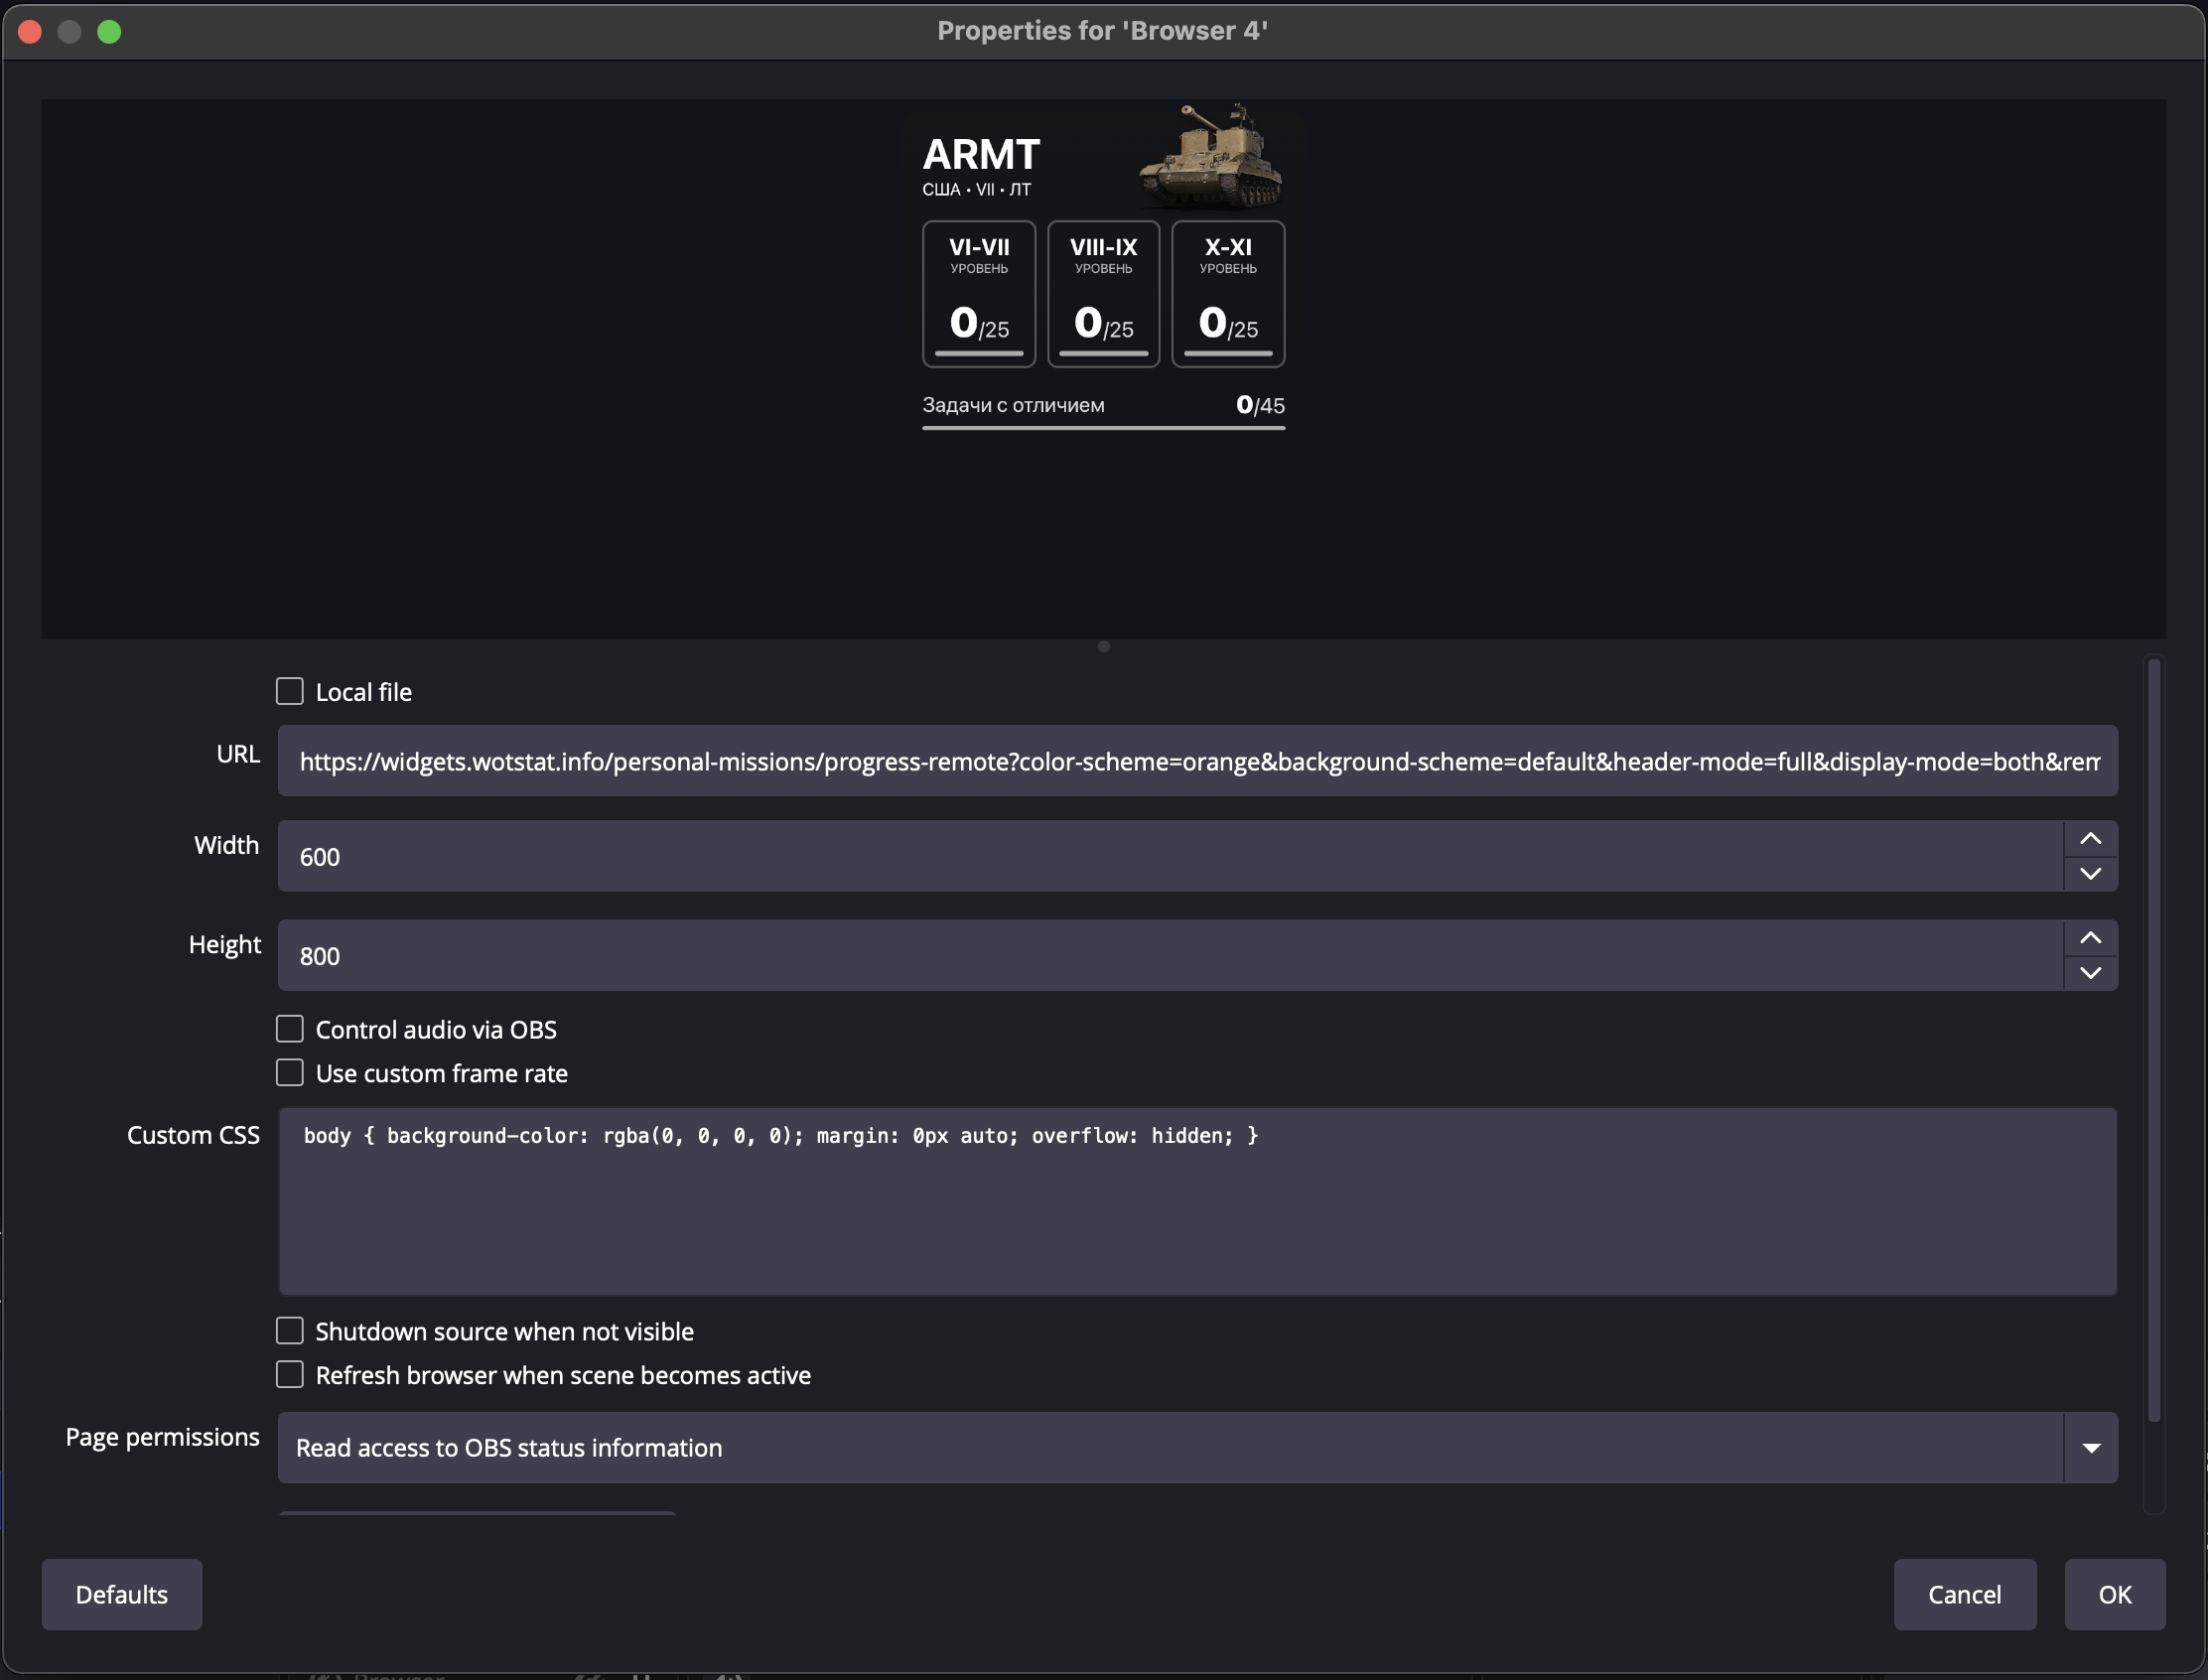Dismiss the dialog with Cancel
2208x1680 pixels.
click(1963, 1594)
